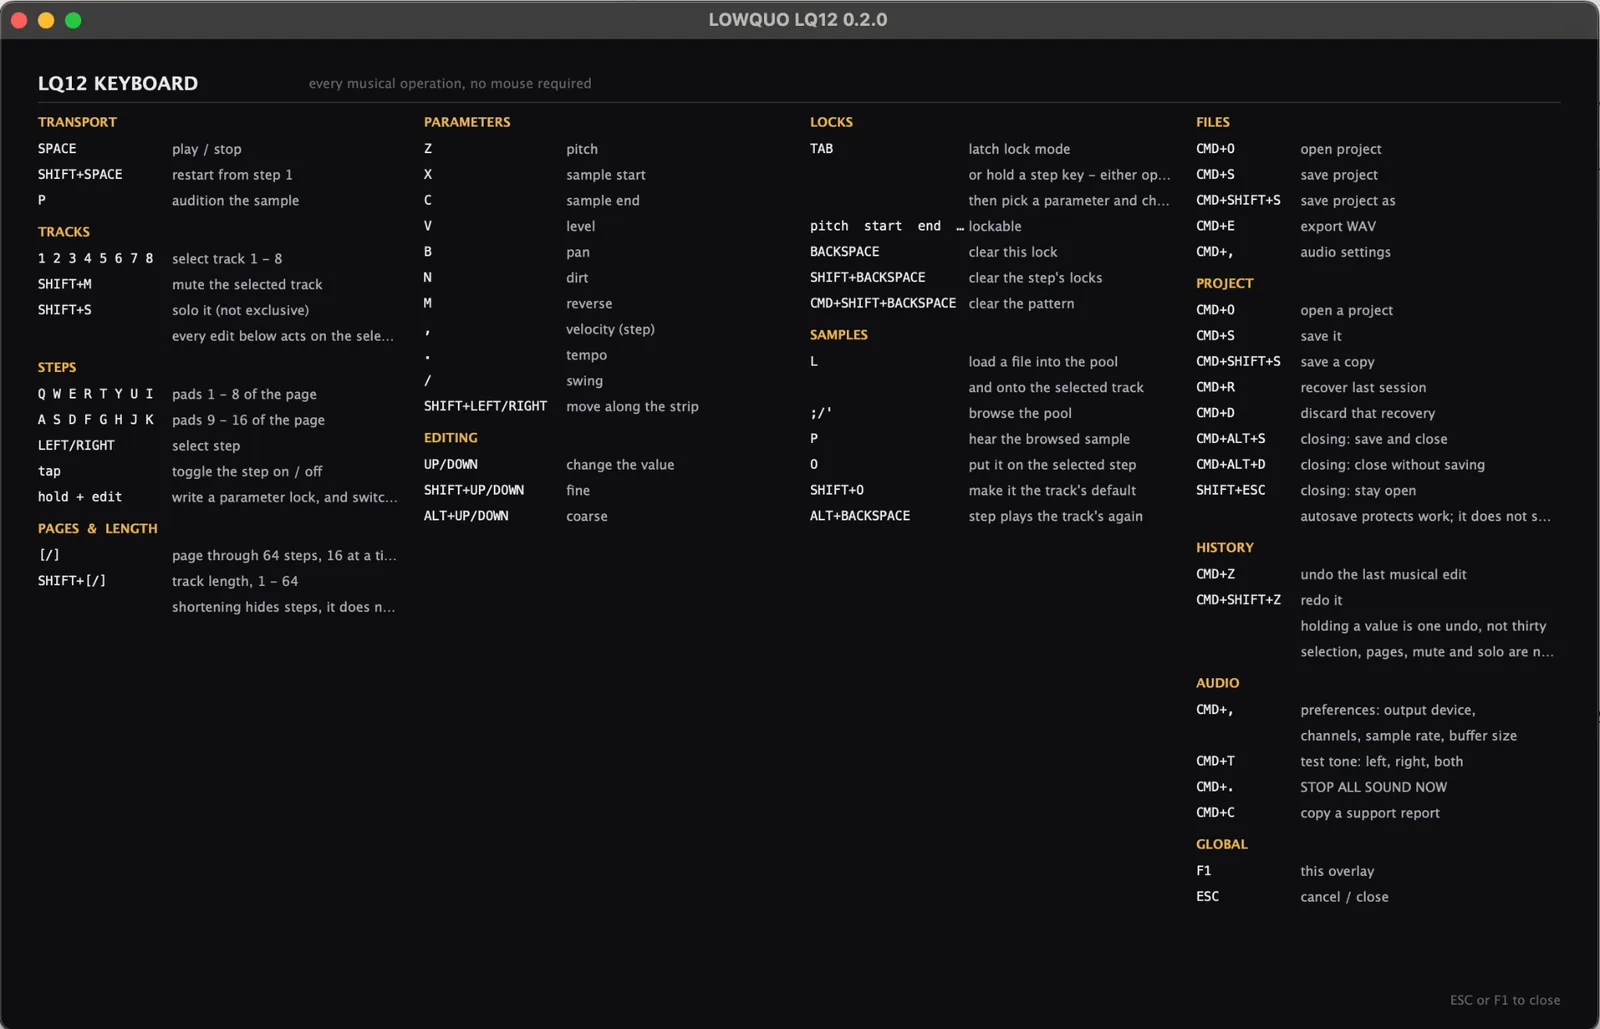Click 'toggle the step on / off' text

pos(247,471)
